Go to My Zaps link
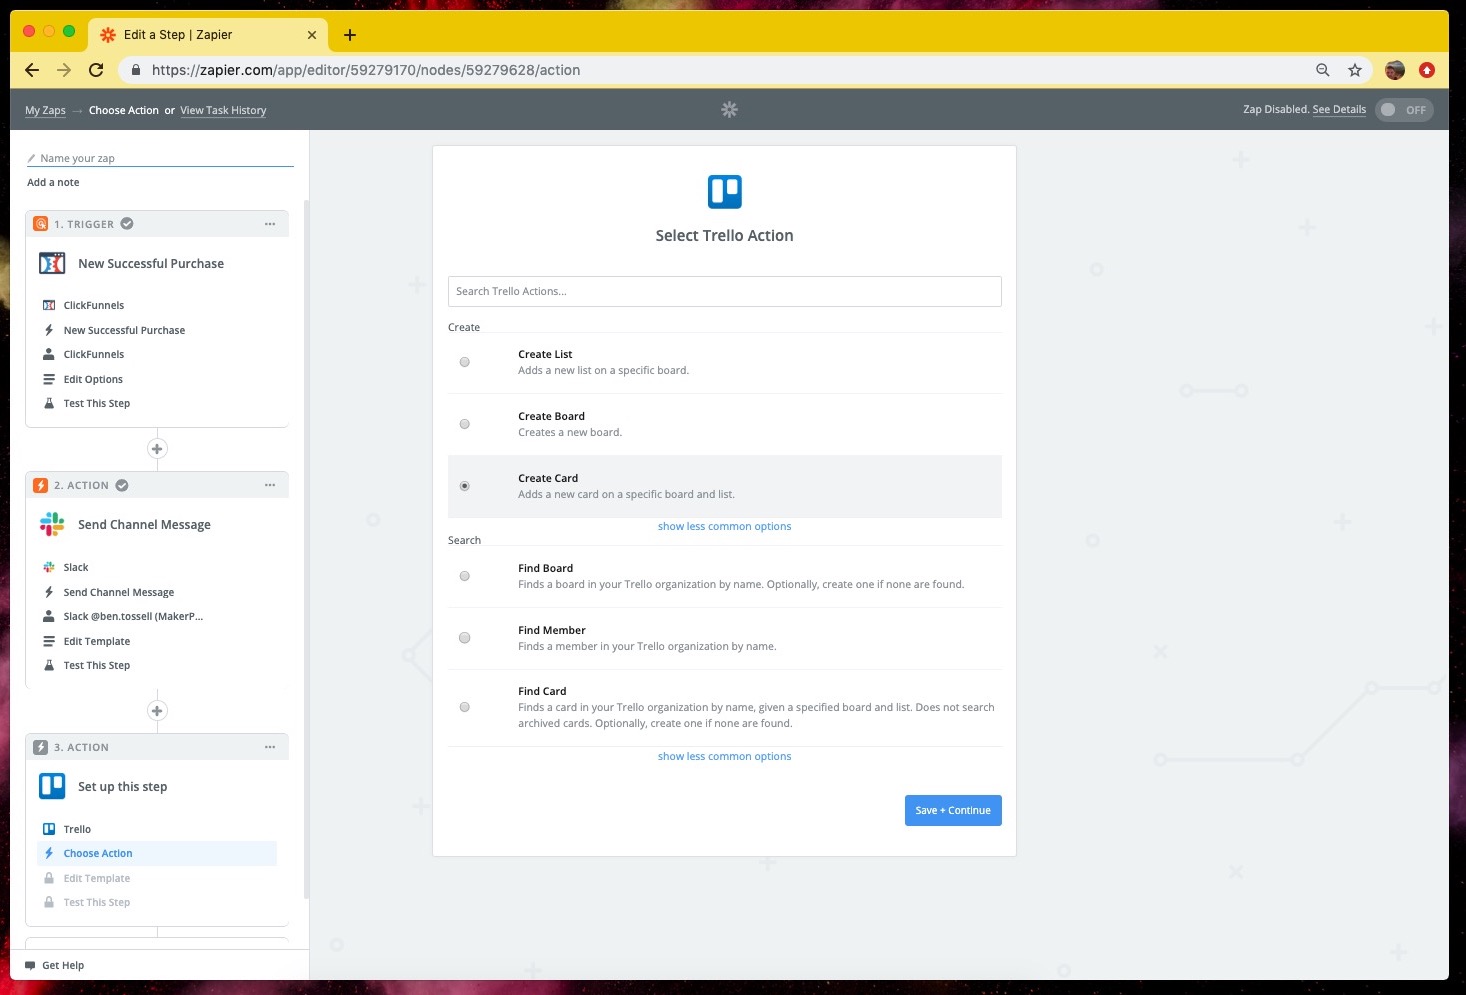This screenshot has width=1466, height=995. [45, 110]
